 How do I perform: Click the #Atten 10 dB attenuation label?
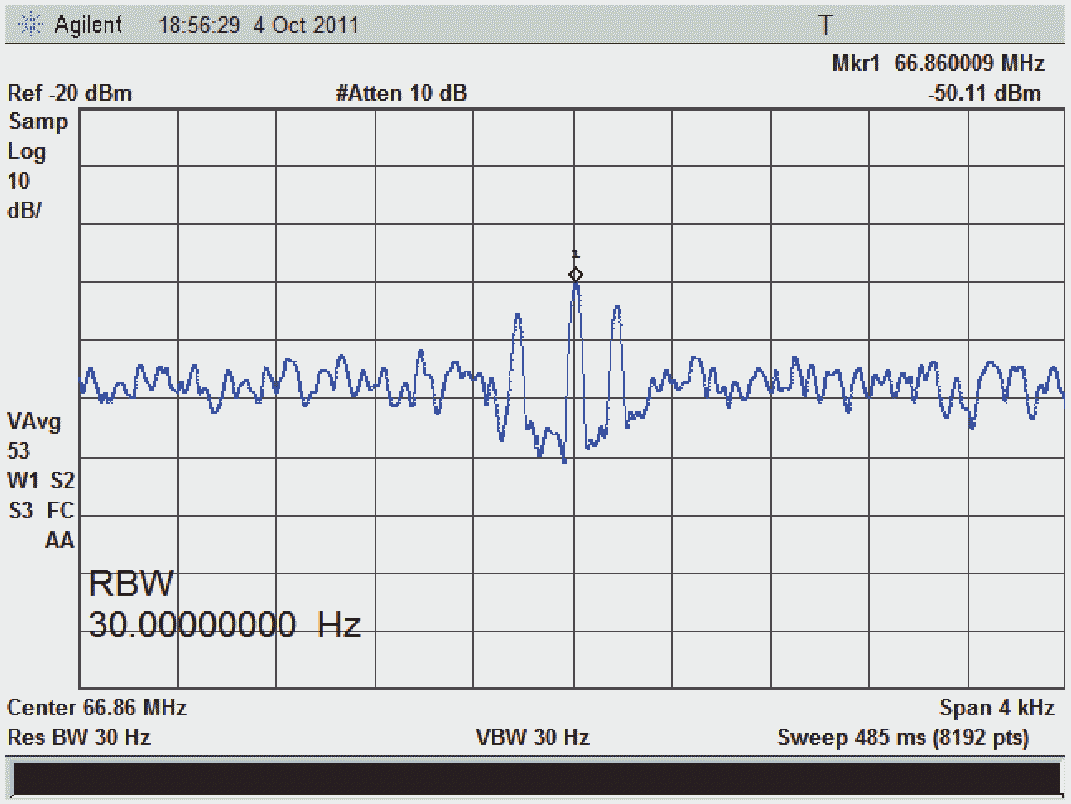[x=401, y=94]
